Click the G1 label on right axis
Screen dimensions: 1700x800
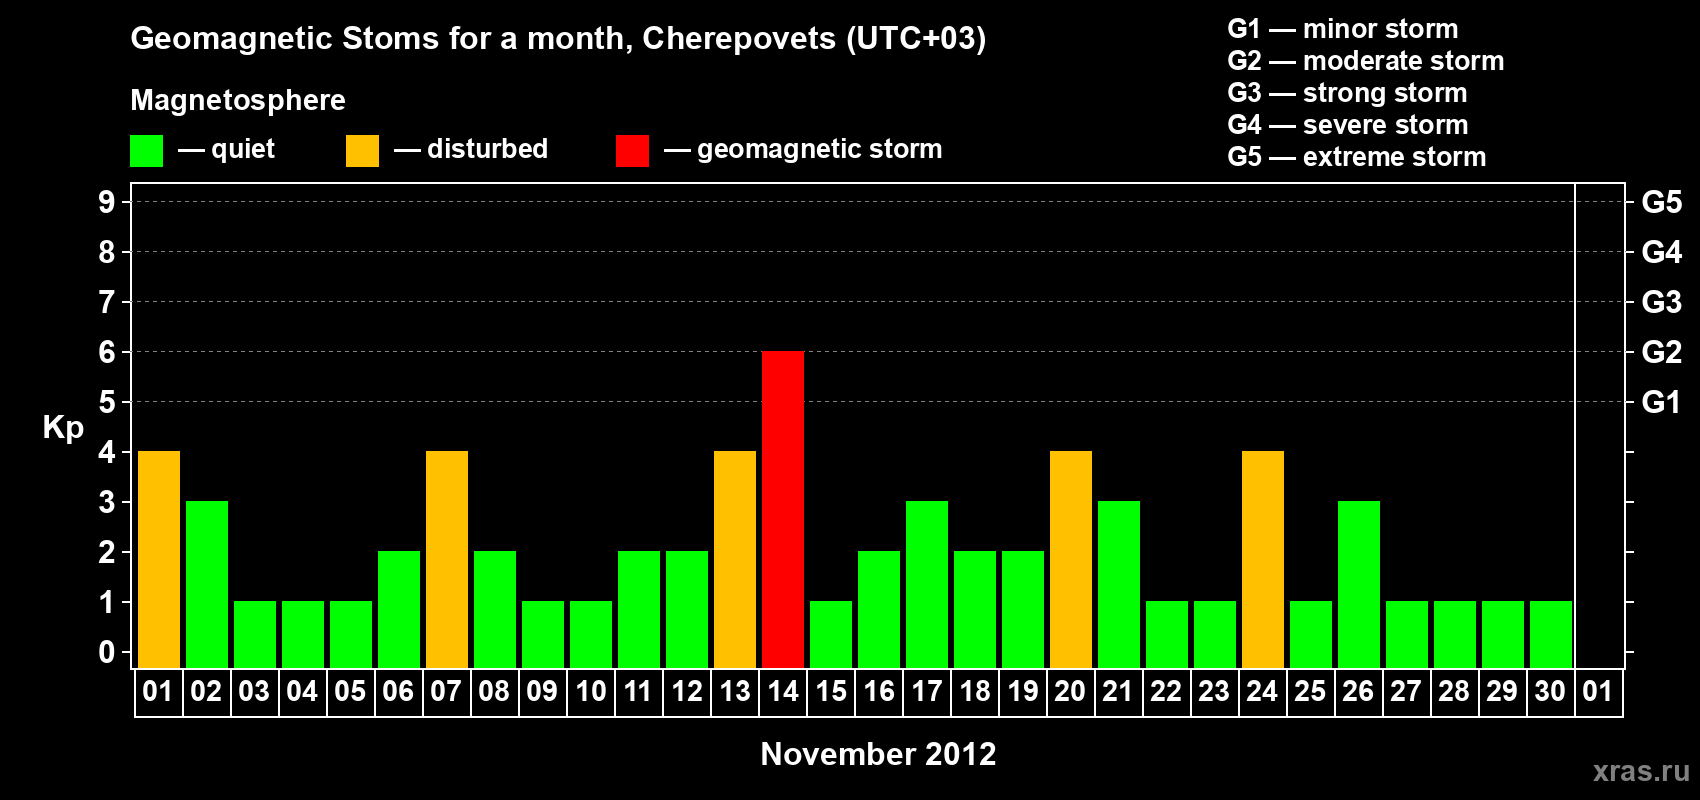pyautogui.click(x=1662, y=402)
